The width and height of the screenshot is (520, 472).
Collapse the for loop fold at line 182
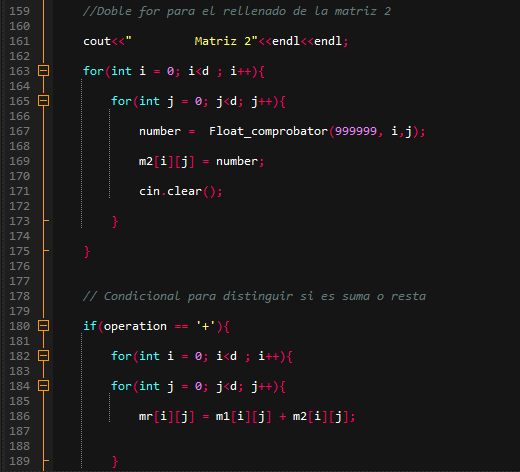(43, 356)
